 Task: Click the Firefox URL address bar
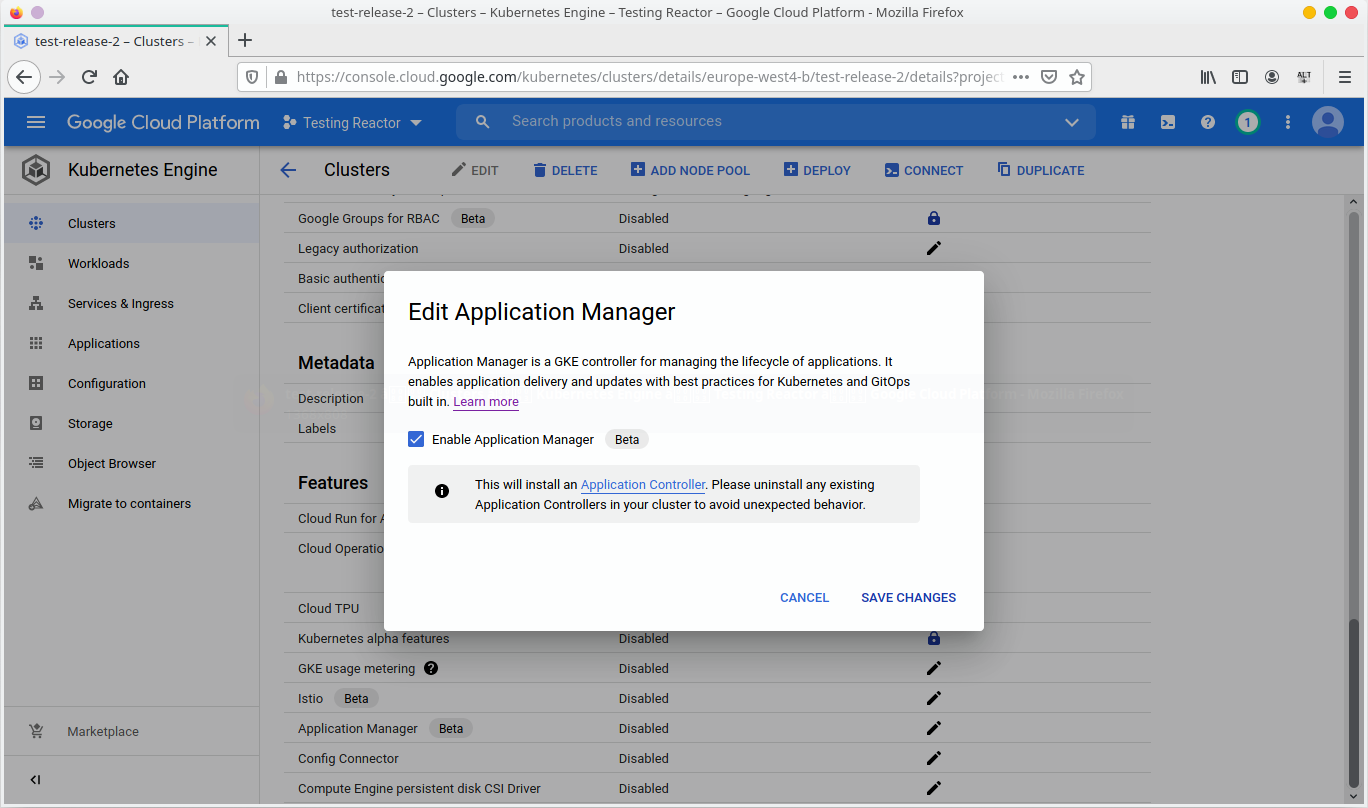point(650,77)
